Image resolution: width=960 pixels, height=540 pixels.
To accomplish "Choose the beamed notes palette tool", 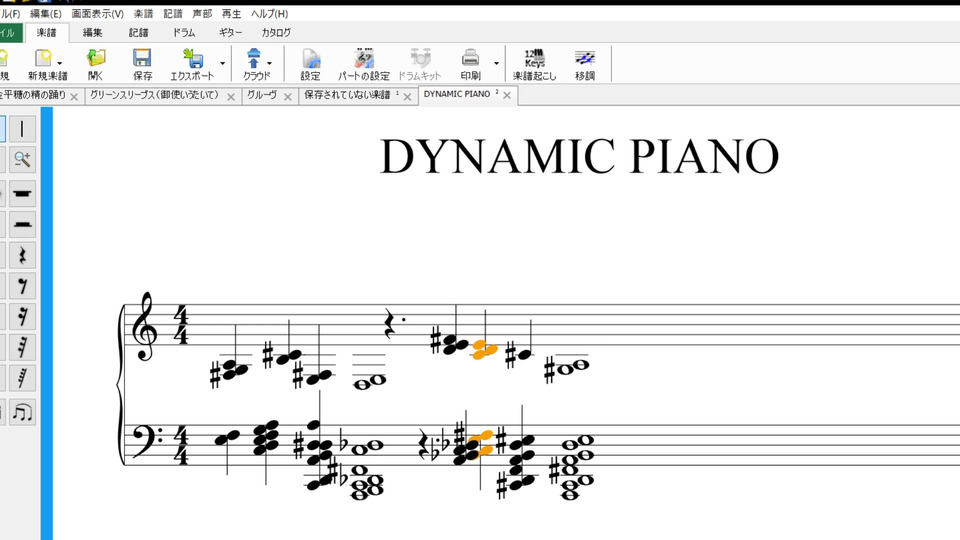I will [22, 411].
